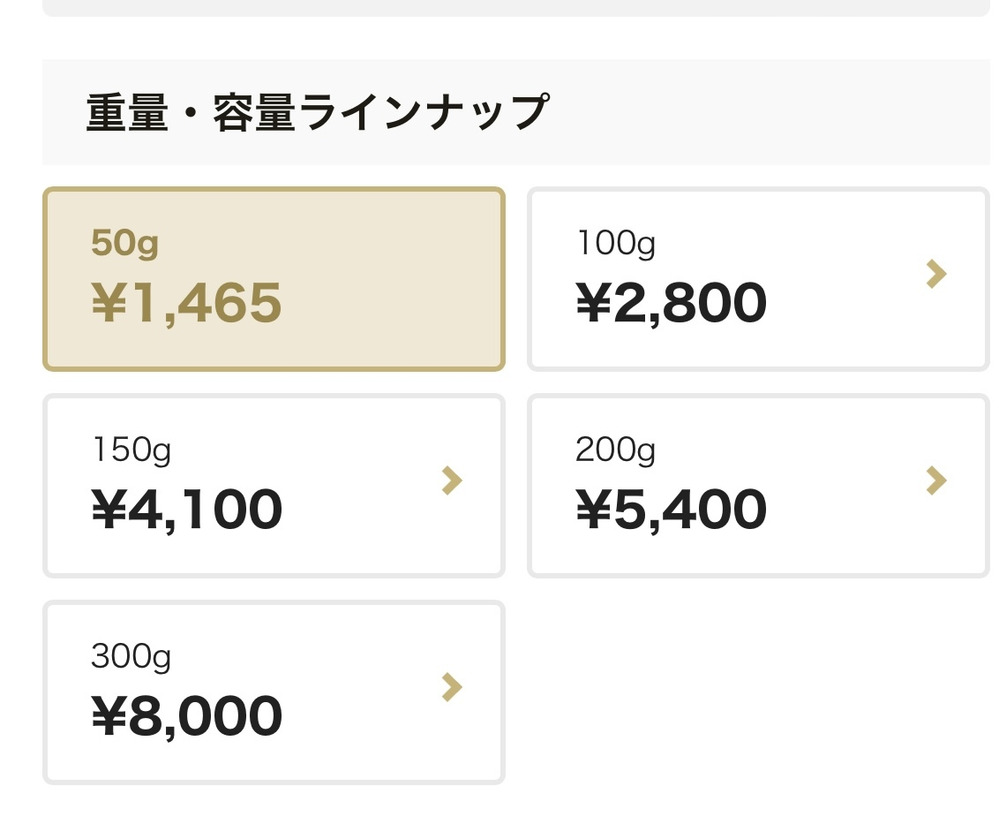Tap the ¥5,400 price text
The height and width of the screenshot is (824, 999).
tap(671, 510)
